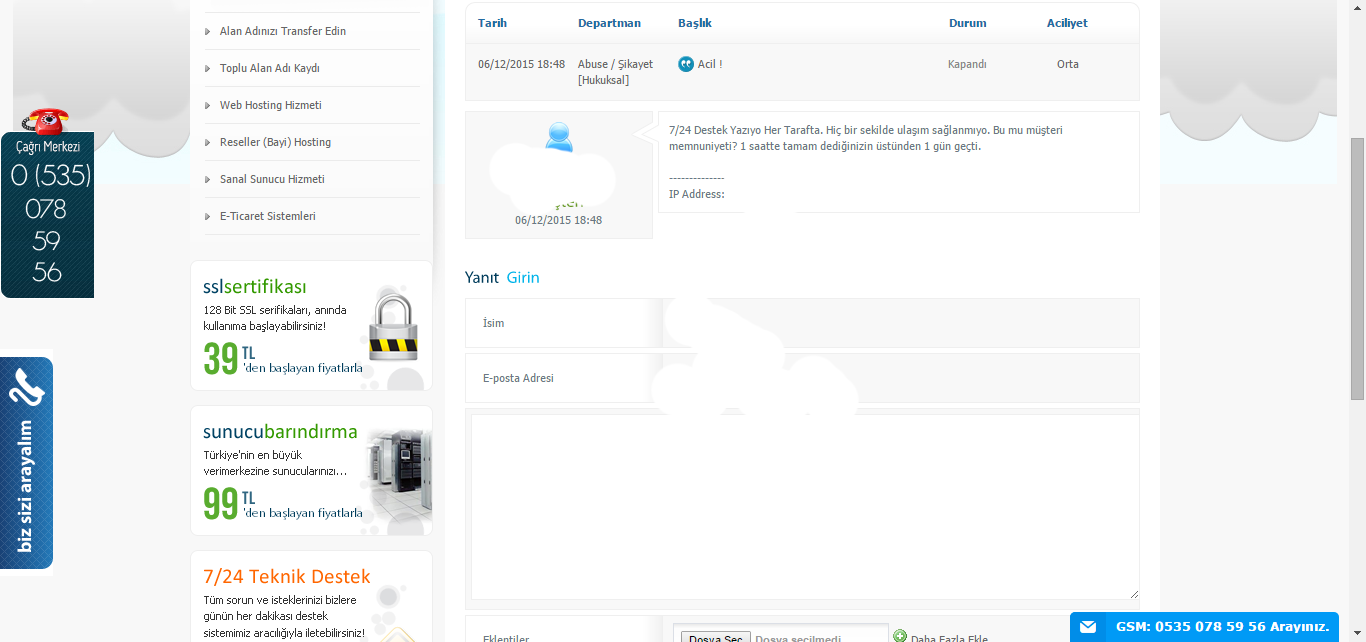This screenshot has width=1366, height=642.
Task: Click the Başlık column header
Action: pos(695,23)
